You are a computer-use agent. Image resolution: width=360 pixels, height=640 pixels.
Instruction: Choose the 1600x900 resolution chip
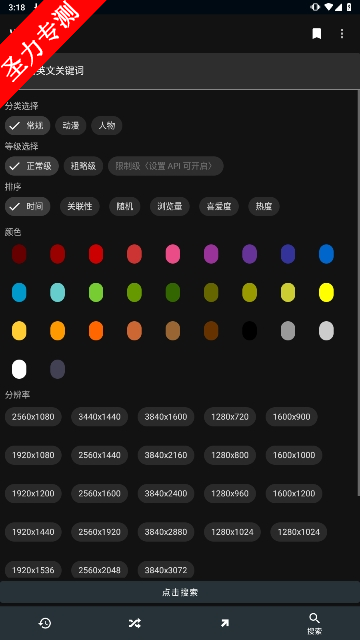[291, 417]
